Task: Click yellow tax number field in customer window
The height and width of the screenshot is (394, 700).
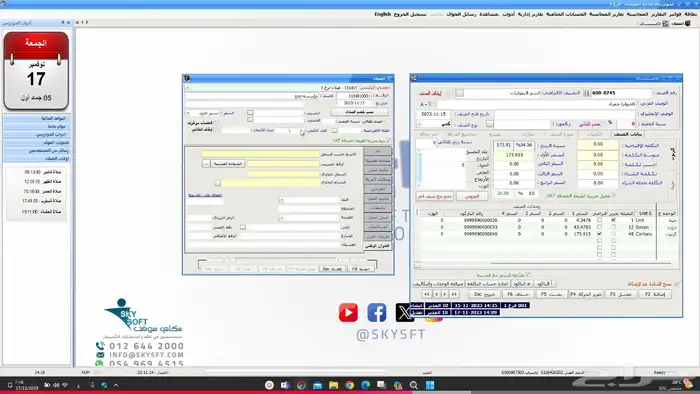Action: [x=283, y=164]
